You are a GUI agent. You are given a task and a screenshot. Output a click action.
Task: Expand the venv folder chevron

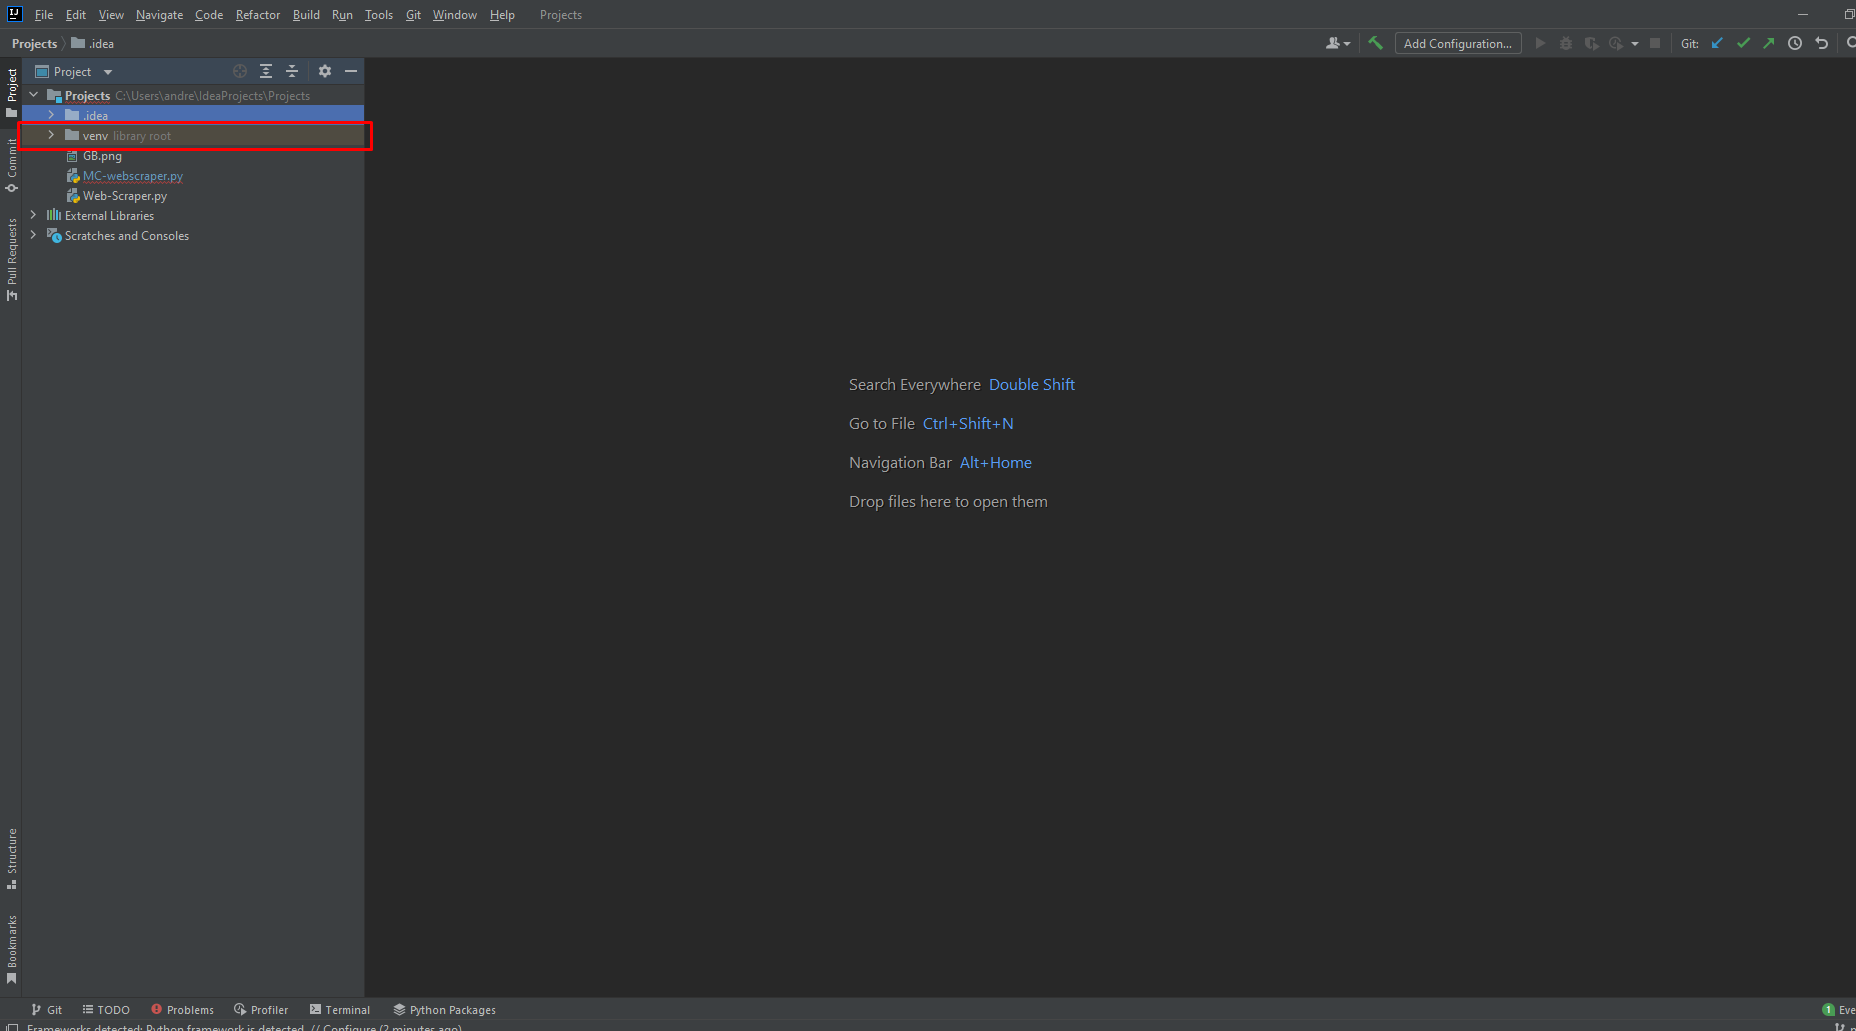tap(52, 135)
